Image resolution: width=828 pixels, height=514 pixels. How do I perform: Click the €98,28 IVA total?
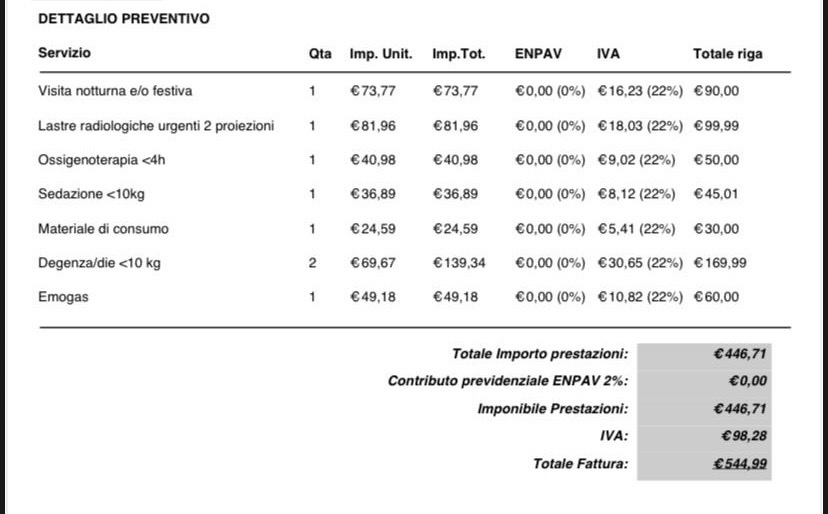pyautogui.click(x=744, y=436)
